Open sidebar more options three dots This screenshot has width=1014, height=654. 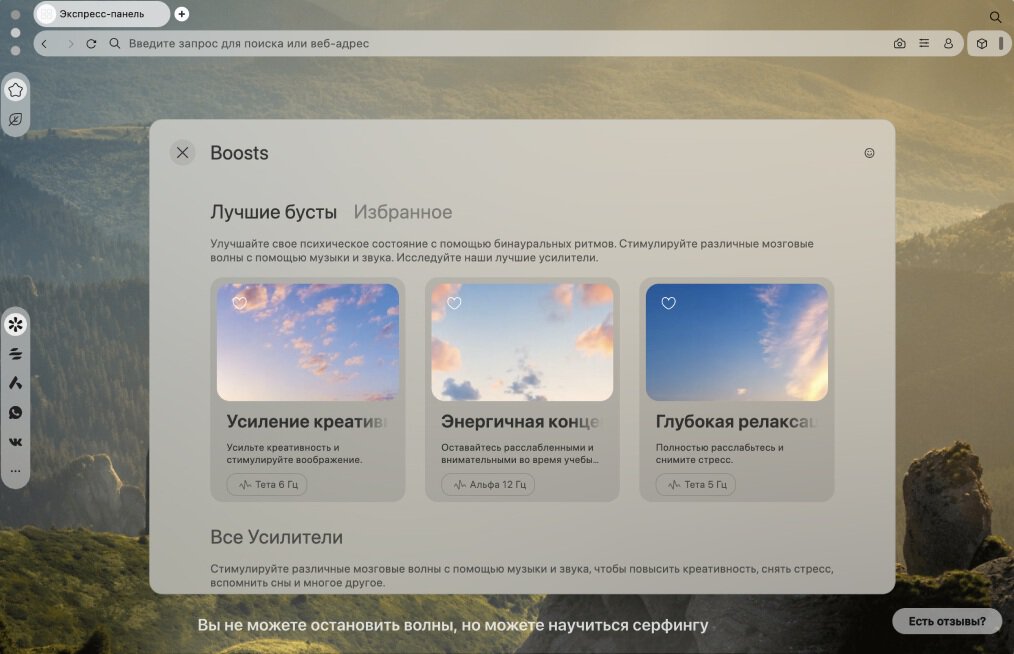pyautogui.click(x=16, y=471)
